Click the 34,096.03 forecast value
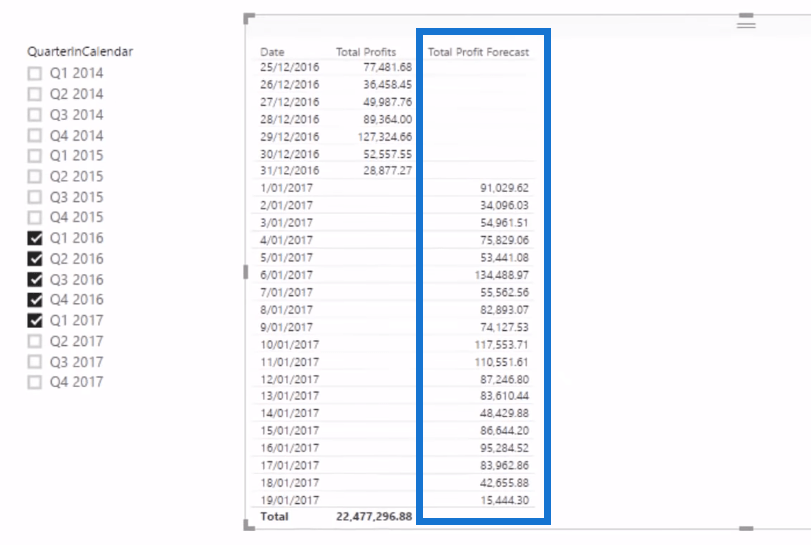 [x=504, y=205]
